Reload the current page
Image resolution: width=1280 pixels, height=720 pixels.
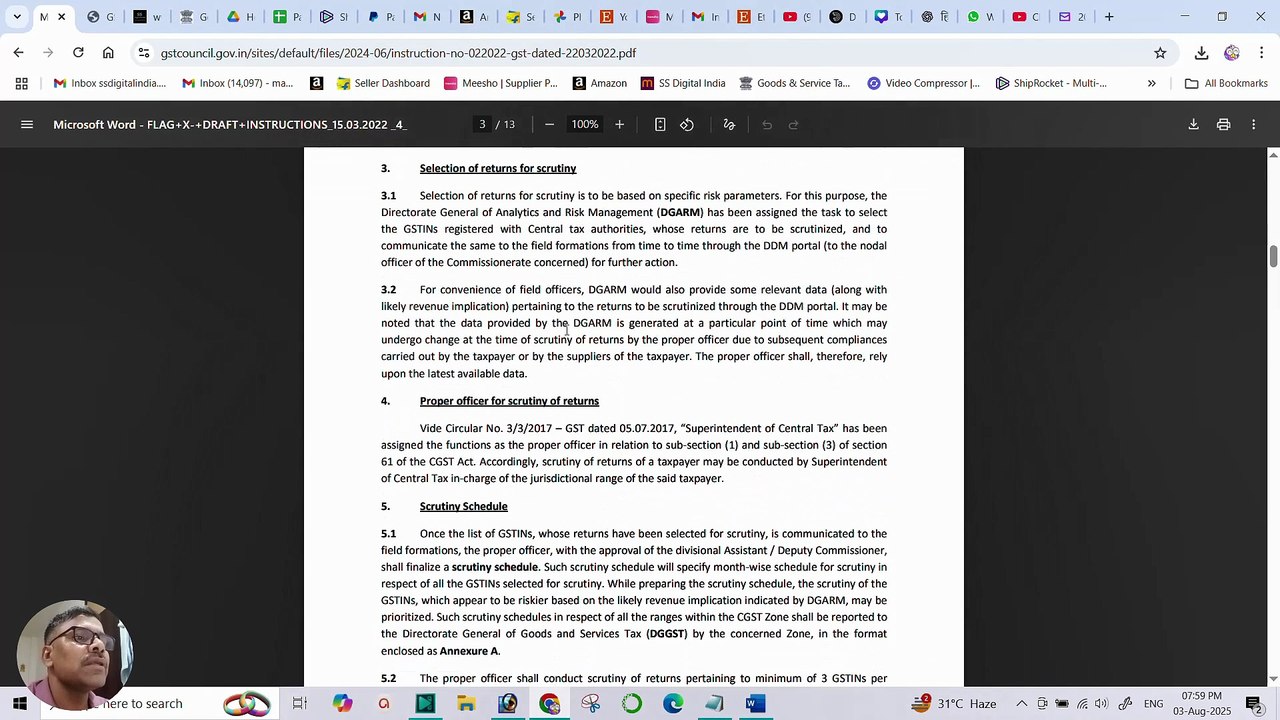click(x=78, y=53)
